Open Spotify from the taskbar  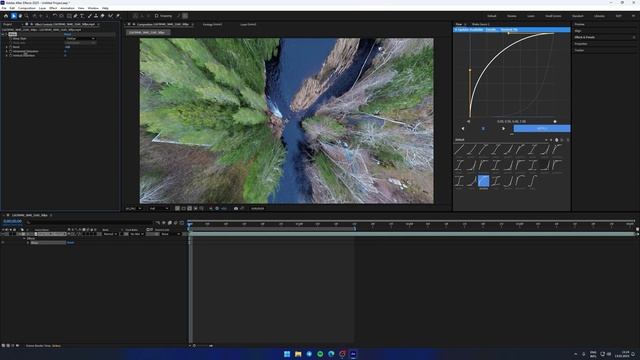click(320, 354)
